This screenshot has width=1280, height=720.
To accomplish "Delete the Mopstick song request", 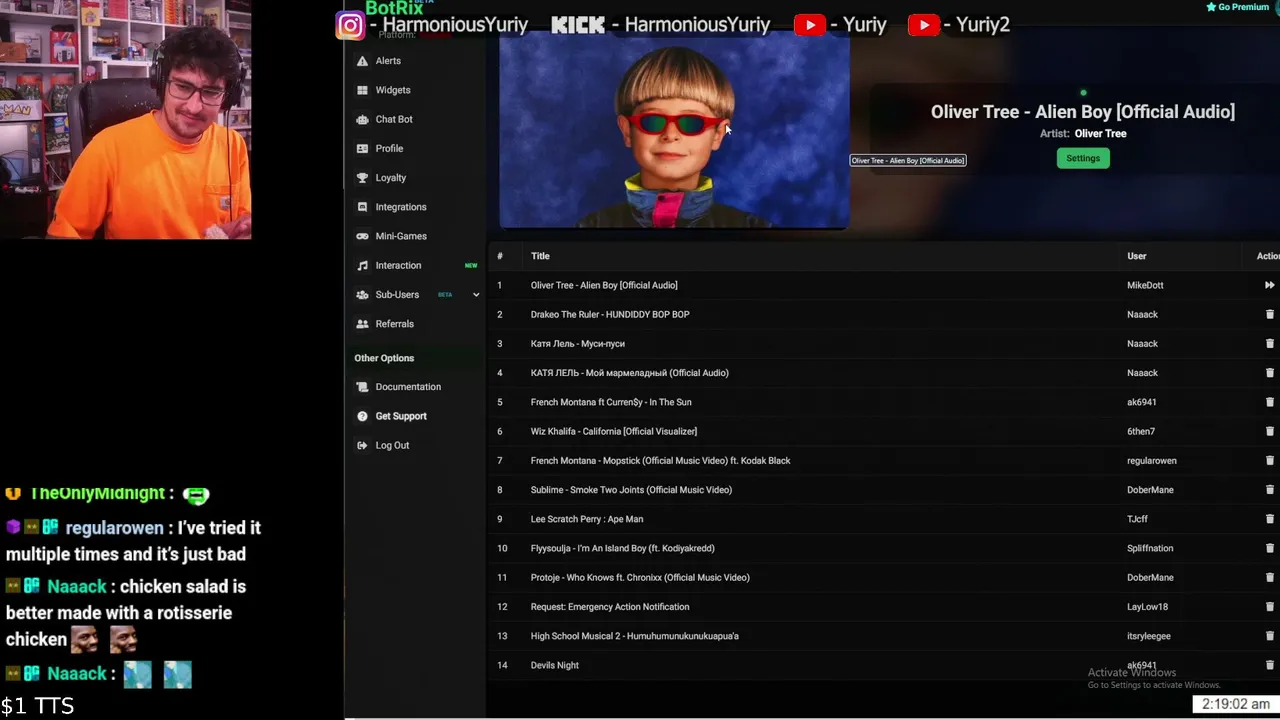I will click(1270, 460).
